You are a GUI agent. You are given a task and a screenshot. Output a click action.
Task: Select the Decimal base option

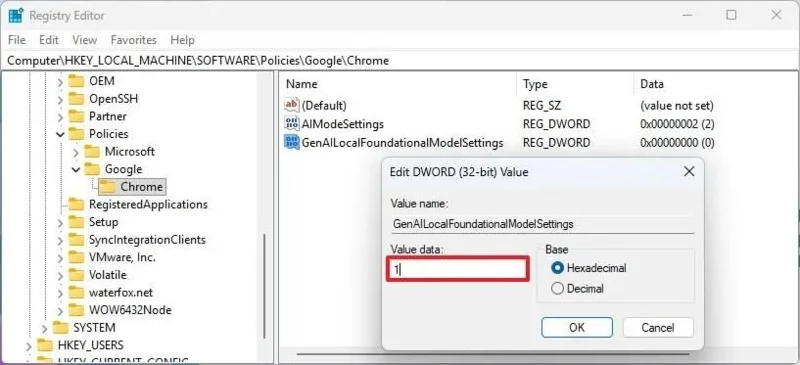[x=558, y=288]
